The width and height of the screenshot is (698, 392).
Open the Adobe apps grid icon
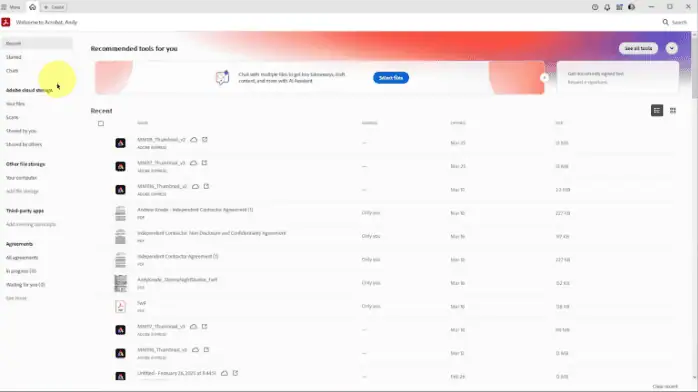click(x=619, y=7)
